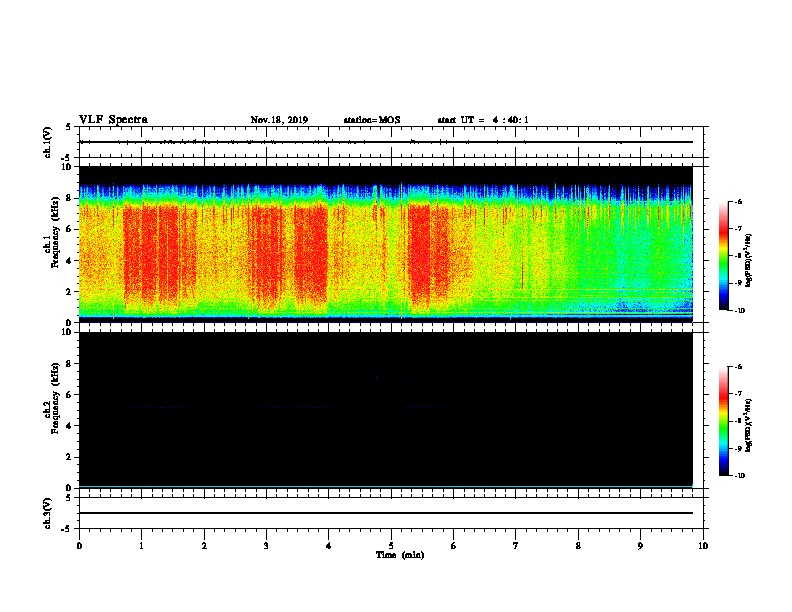Click the ch.1 voltage waveform trace

[x=386, y=142]
